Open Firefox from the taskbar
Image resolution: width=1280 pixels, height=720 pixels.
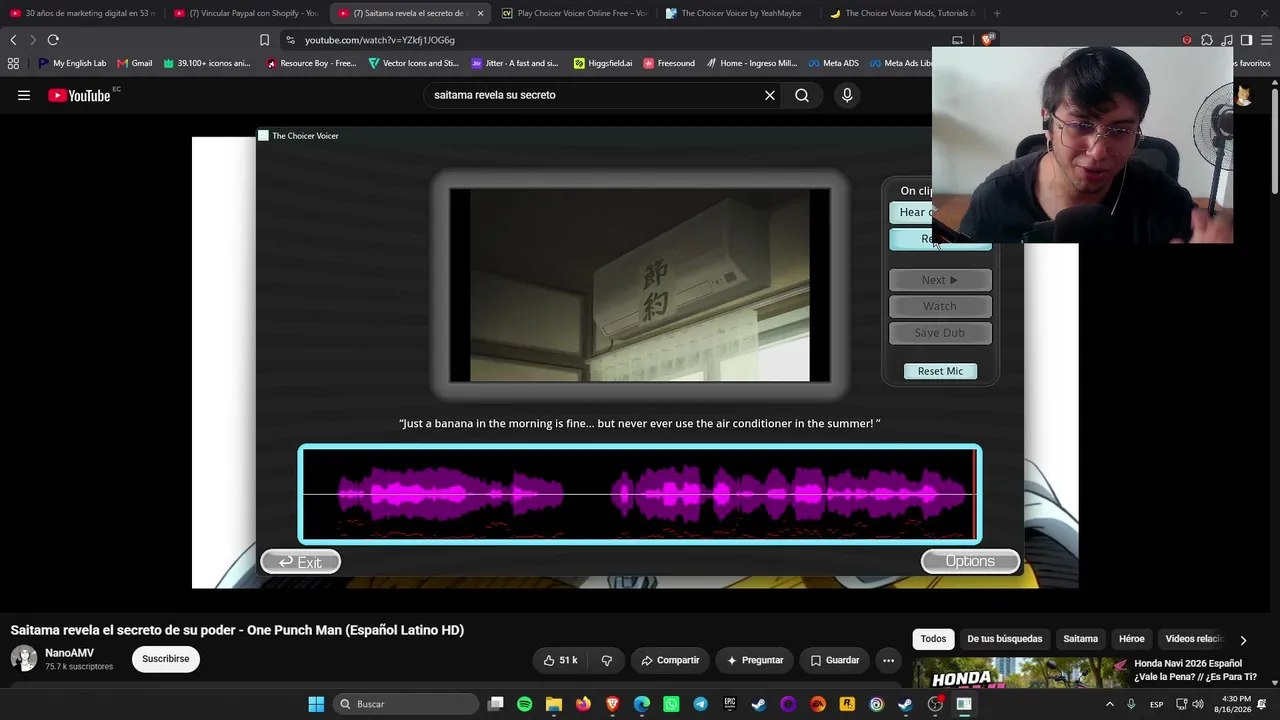click(x=583, y=704)
